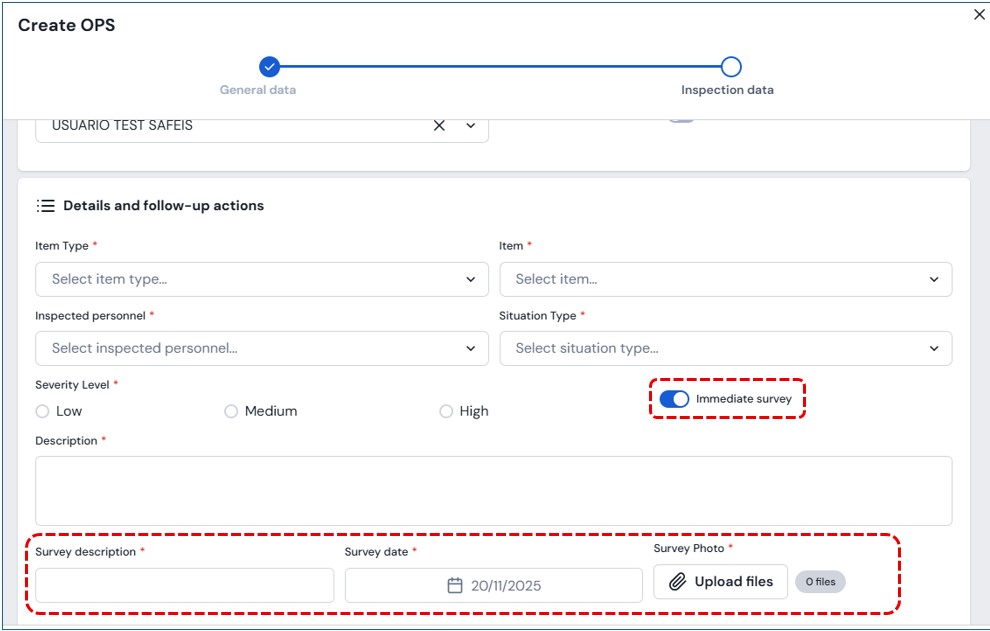This screenshot has width=990, height=631.
Task: Select Low severity level
Action: tap(42, 411)
